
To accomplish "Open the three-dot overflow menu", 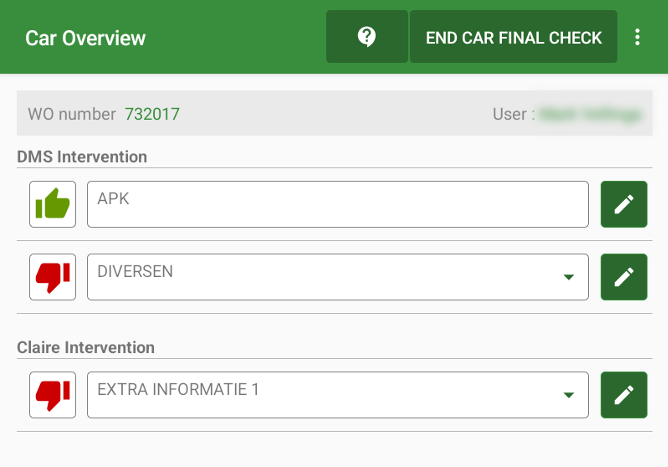I will (x=638, y=37).
